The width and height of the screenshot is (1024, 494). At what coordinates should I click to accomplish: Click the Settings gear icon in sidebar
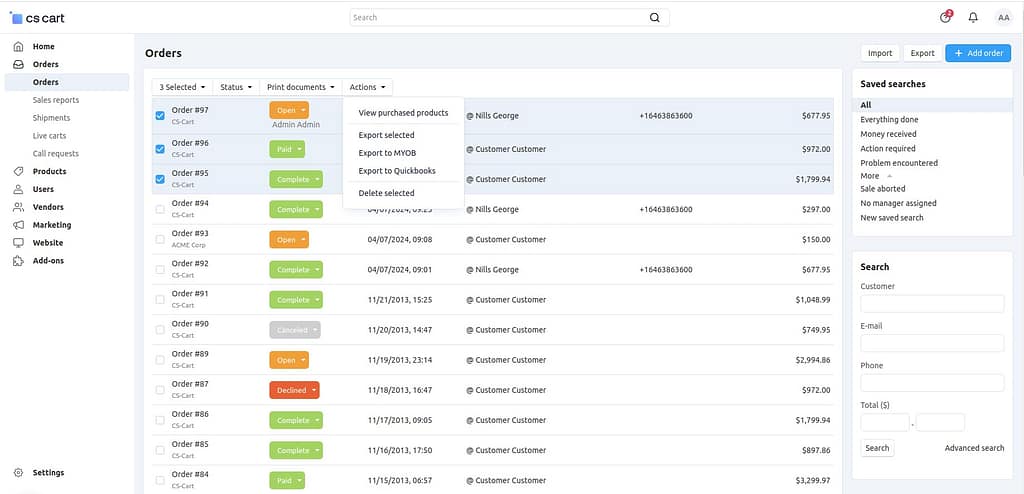pos(18,472)
